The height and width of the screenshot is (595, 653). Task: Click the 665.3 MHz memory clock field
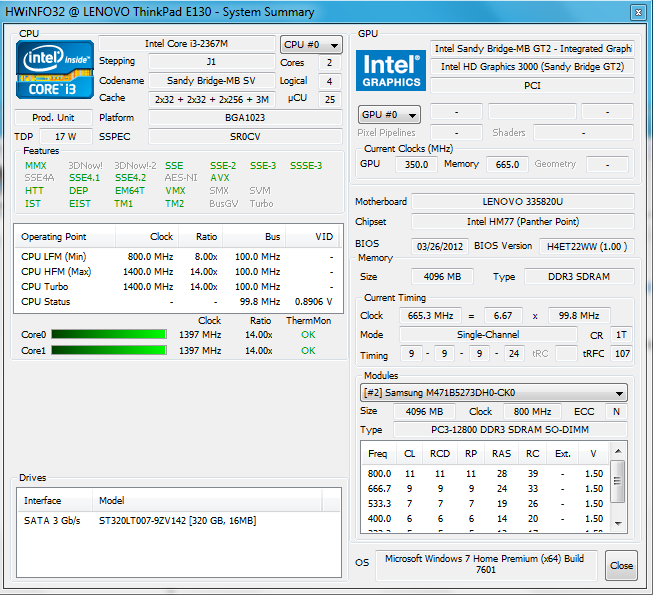point(430,316)
